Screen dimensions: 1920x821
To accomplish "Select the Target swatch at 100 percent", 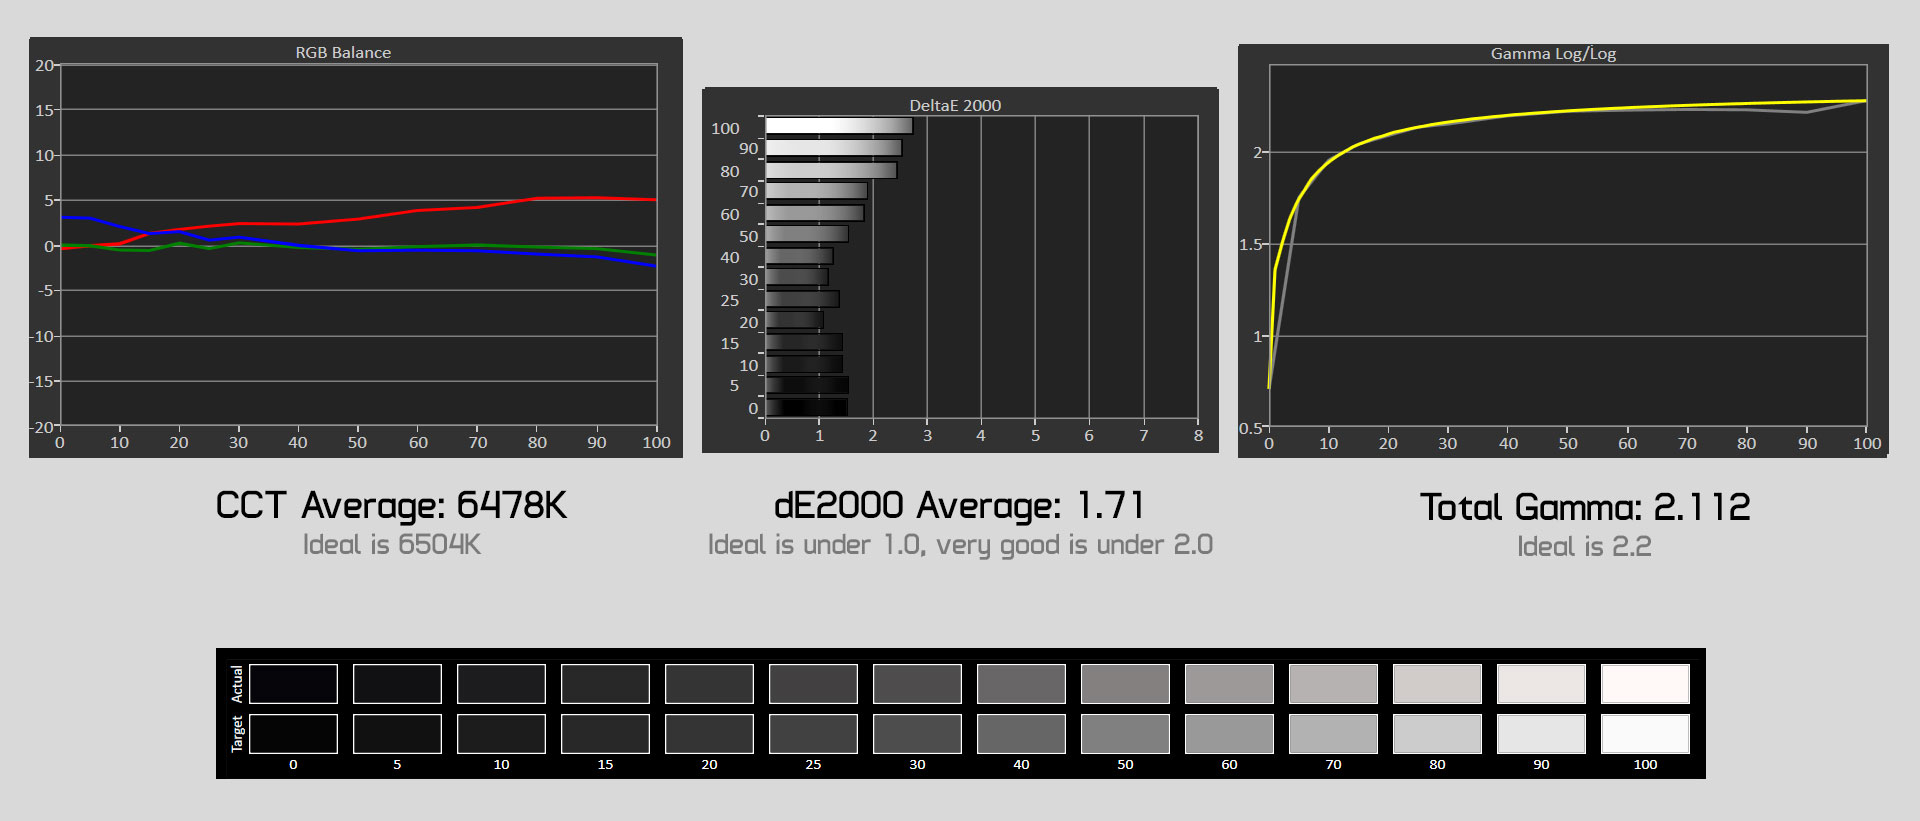I will [1645, 734].
